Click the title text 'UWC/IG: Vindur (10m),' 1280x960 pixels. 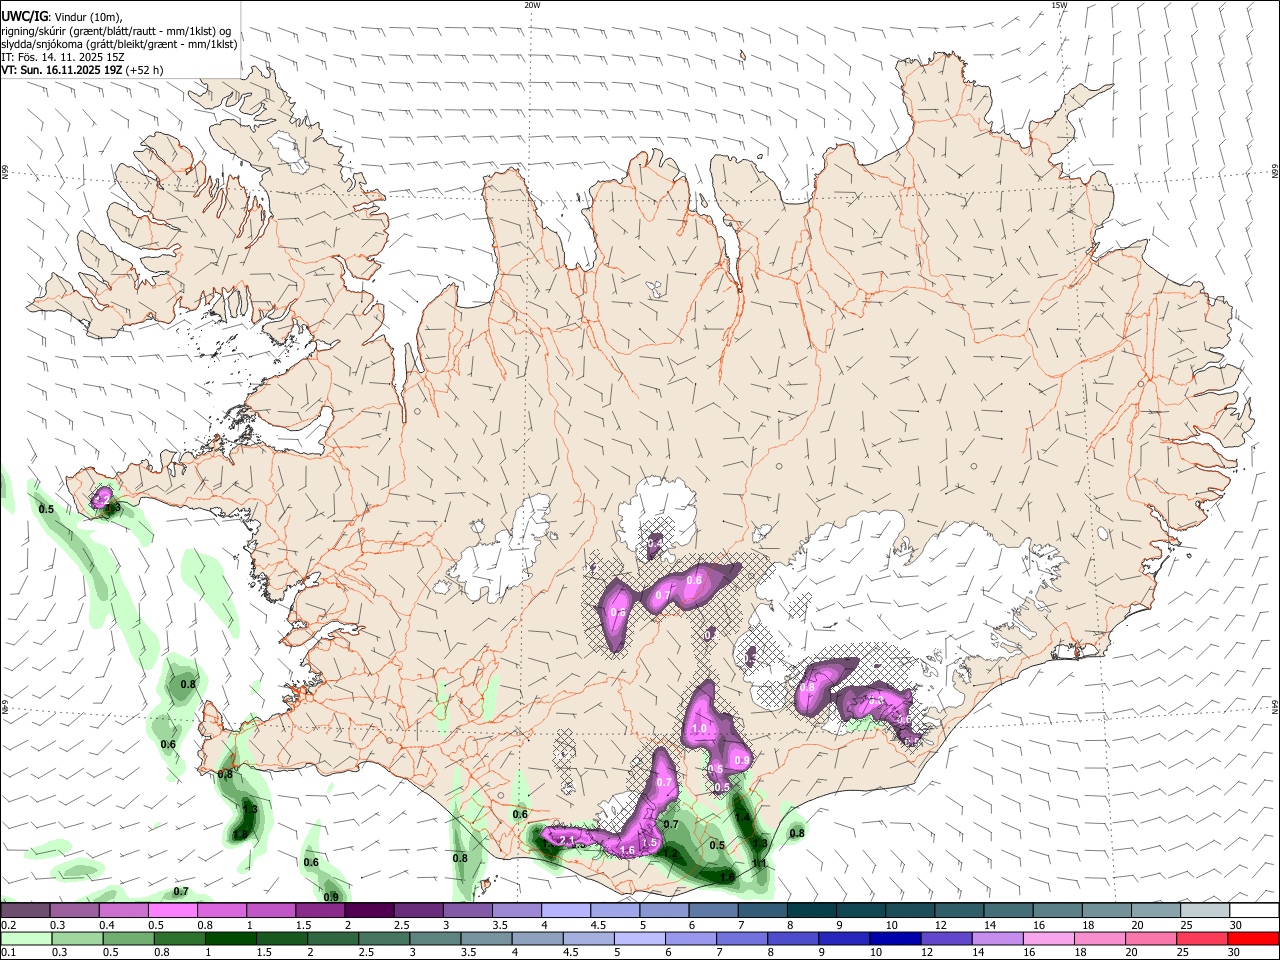(x=62, y=17)
